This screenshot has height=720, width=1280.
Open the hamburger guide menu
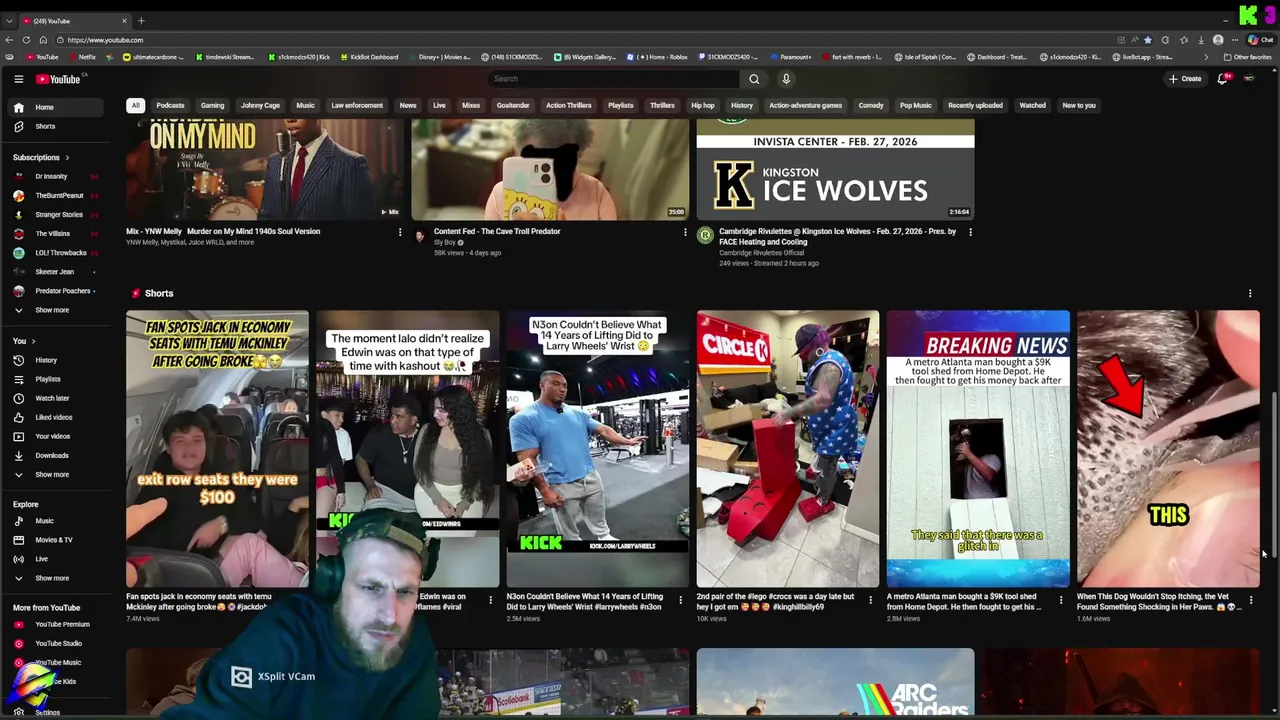(x=18, y=79)
